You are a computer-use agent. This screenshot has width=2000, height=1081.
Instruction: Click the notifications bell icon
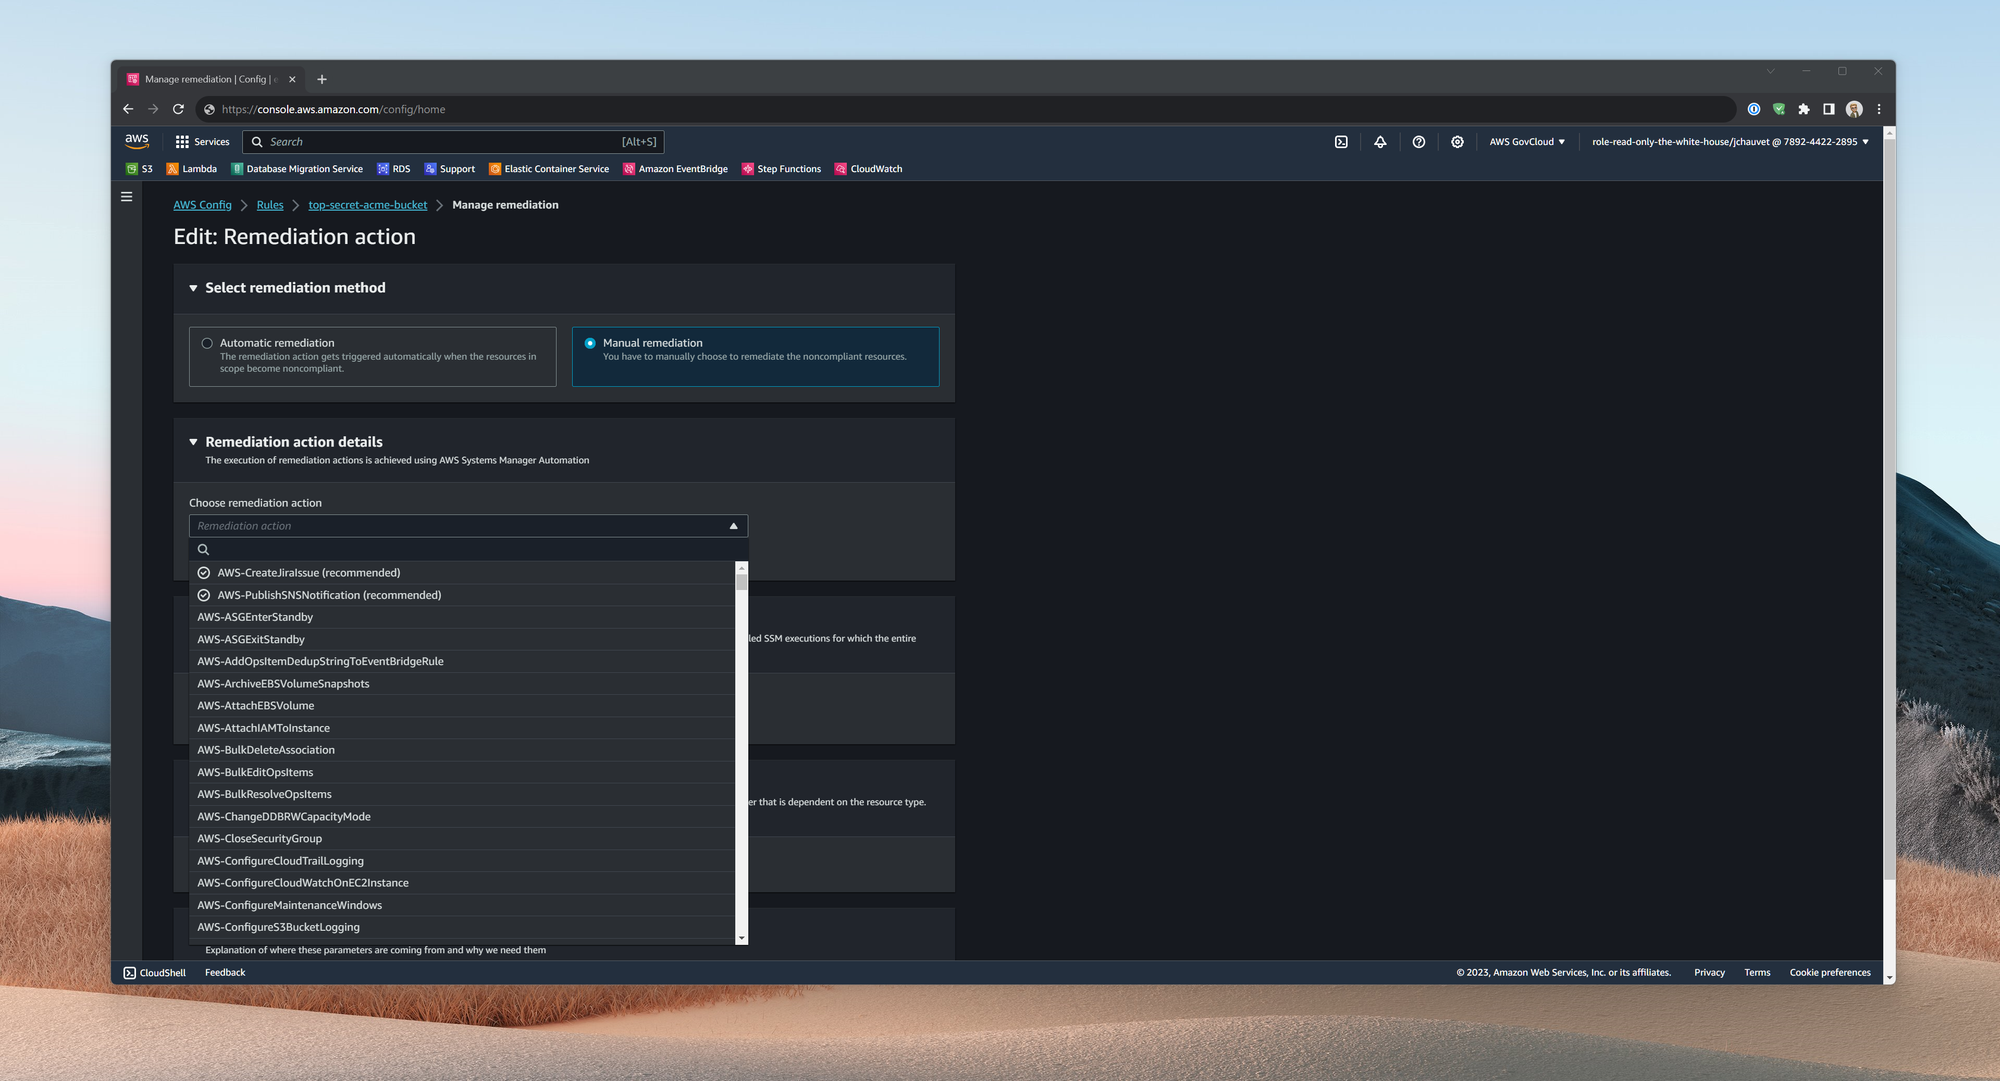pyautogui.click(x=1380, y=142)
